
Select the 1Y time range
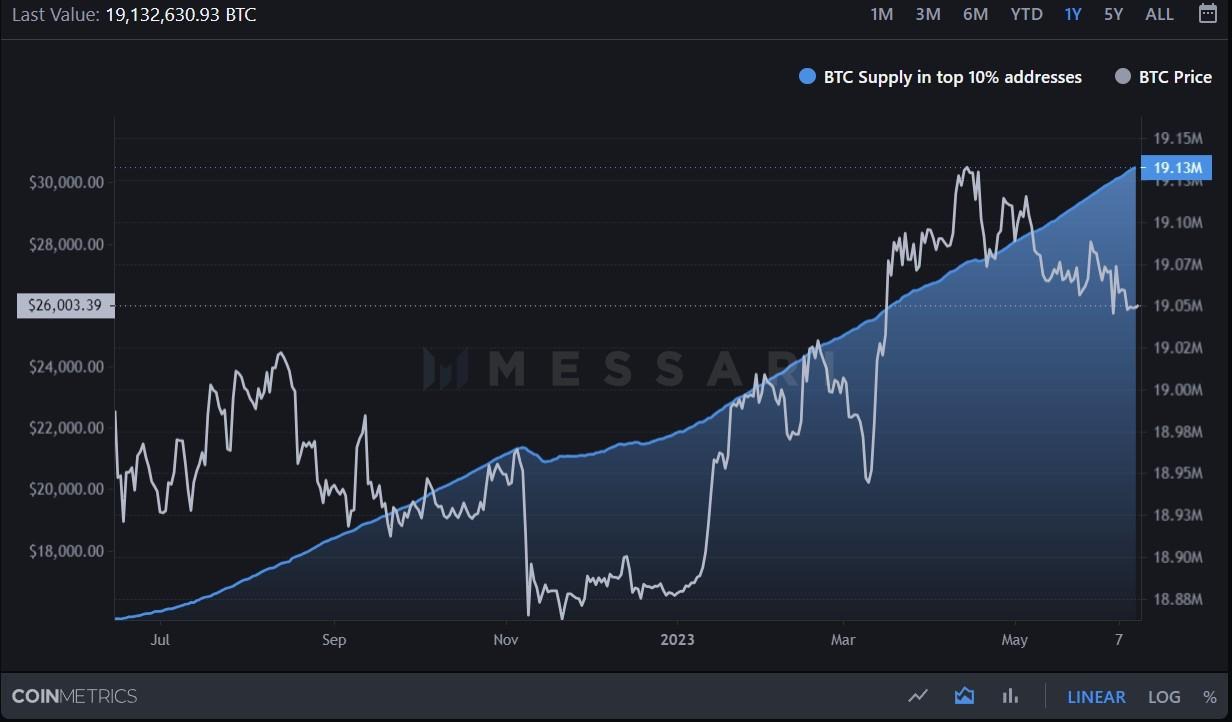coord(1073,14)
